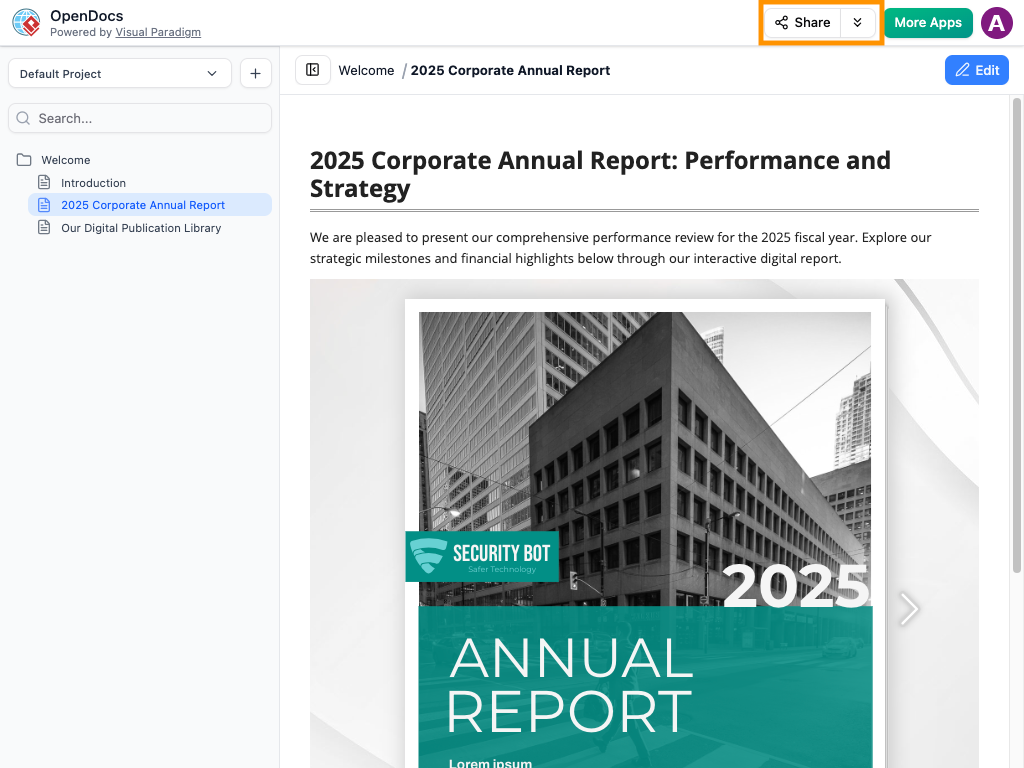Click the Share button

coord(802,23)
